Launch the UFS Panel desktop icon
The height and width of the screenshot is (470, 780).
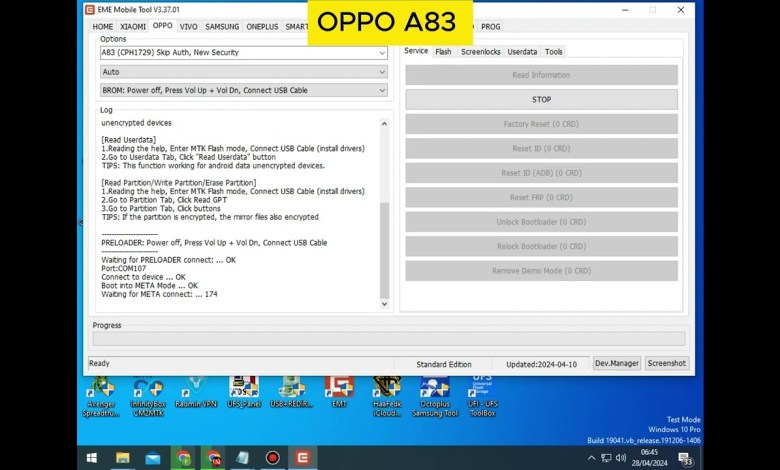pos(243,392)
